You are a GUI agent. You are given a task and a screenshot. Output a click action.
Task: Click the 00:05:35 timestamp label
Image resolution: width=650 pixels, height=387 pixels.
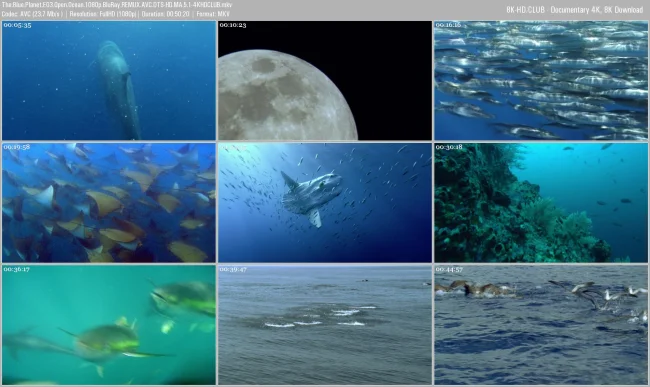click(x=17, y=25)
